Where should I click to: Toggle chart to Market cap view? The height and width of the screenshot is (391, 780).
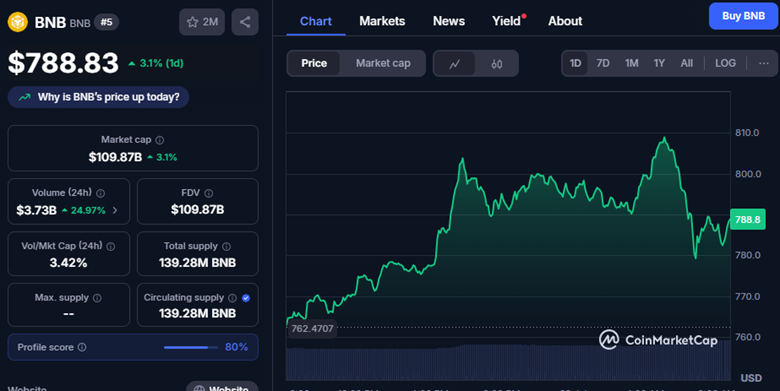pyautogui.click(x=383, y=64)
